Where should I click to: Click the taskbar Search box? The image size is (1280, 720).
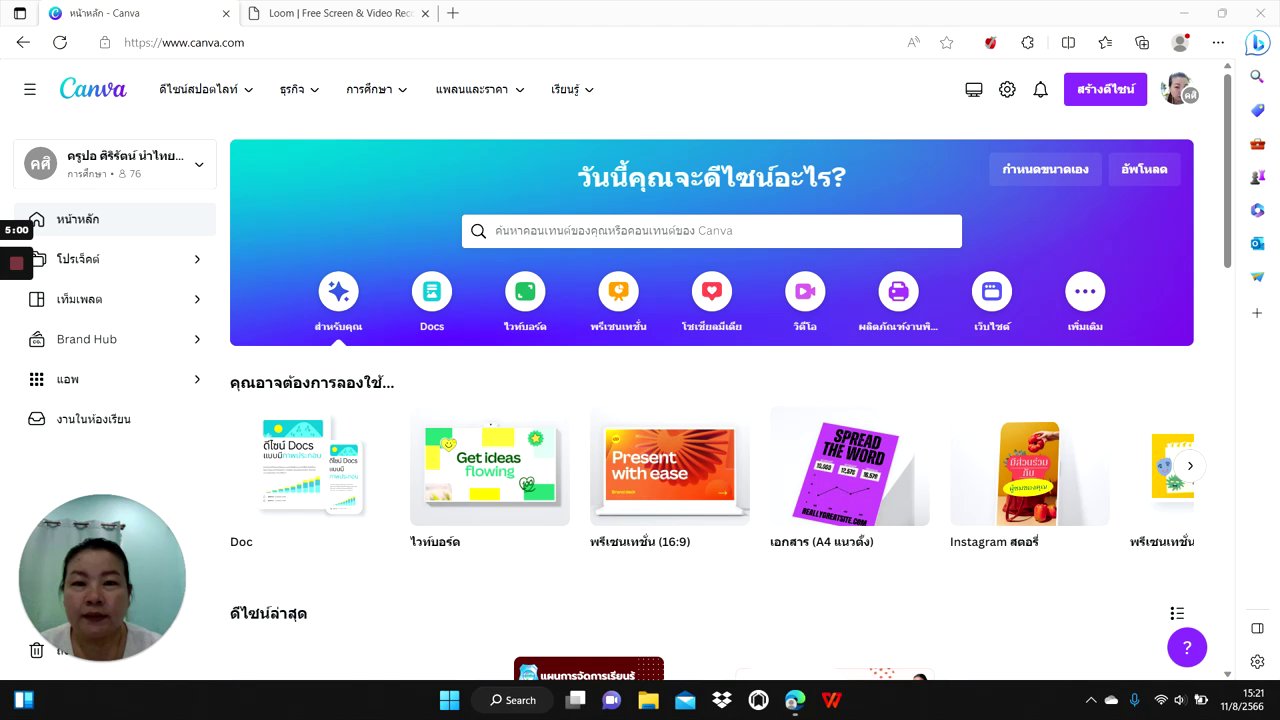513,700
